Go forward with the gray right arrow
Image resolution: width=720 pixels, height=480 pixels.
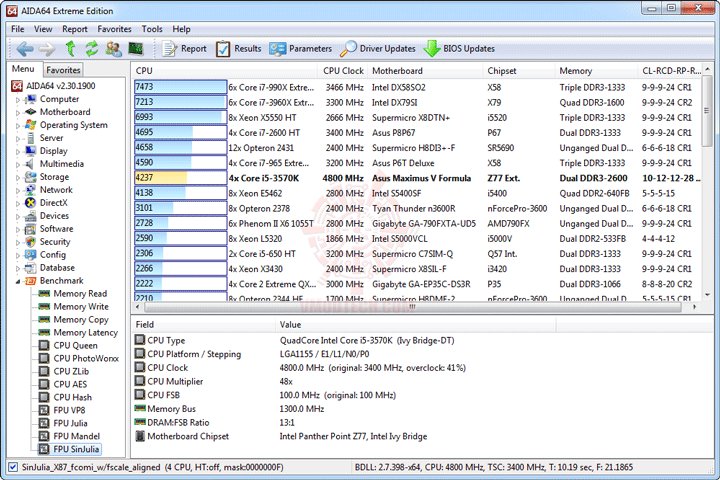coord(46,49)
